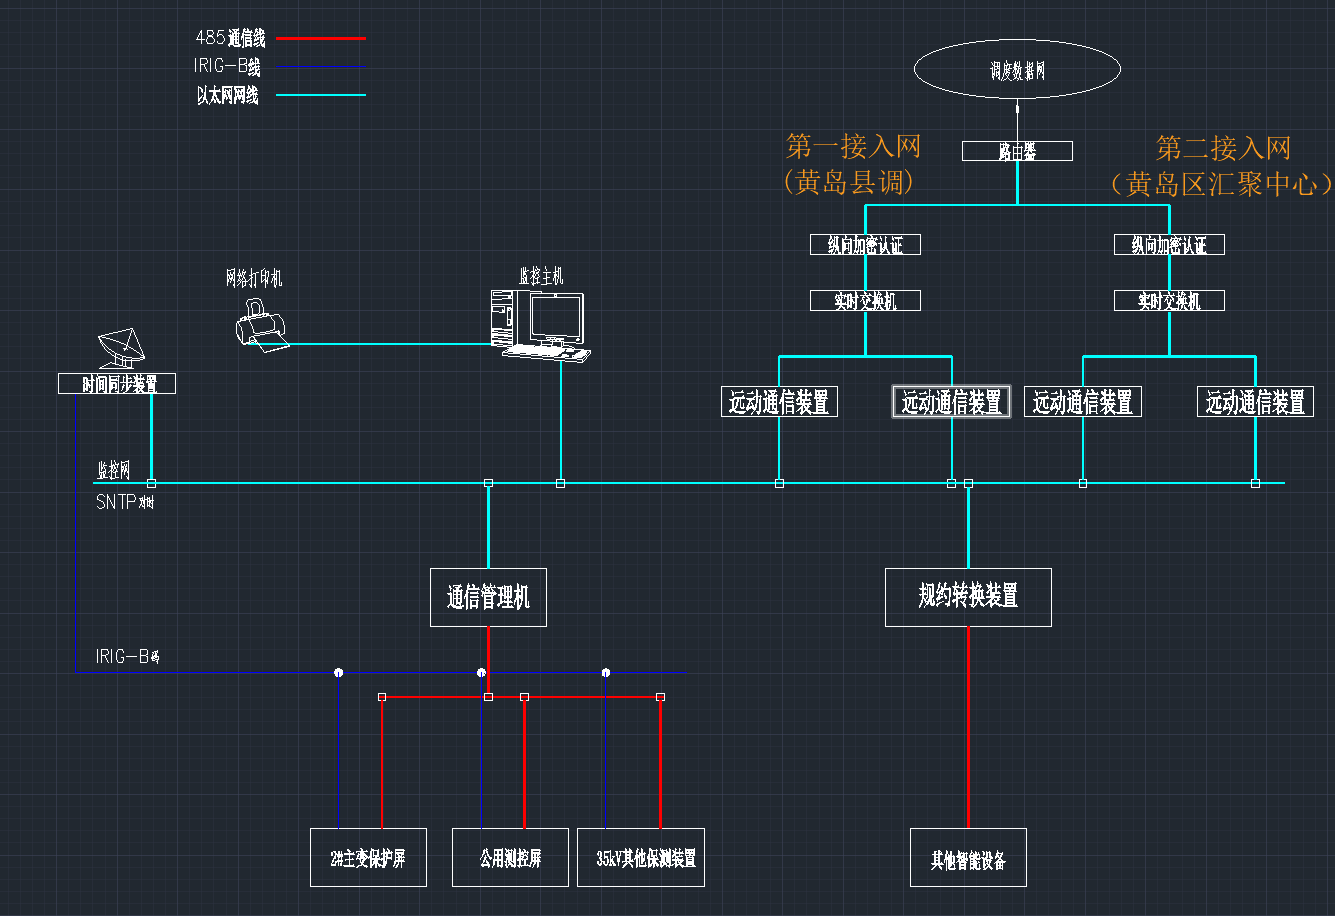The height and width of the screenshot is (916, 1335).
Task: Select the 调度数据网 ellipse
Action: pyautogui.click(x=1017, y=70)
